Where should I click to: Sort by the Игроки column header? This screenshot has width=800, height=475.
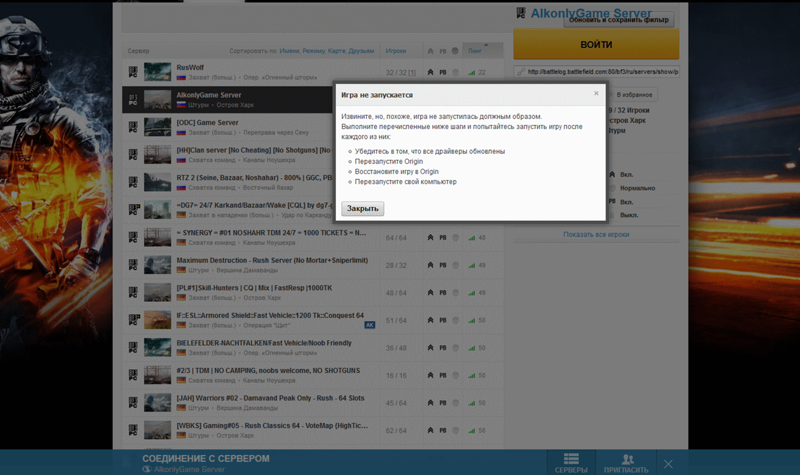[396, 51]
